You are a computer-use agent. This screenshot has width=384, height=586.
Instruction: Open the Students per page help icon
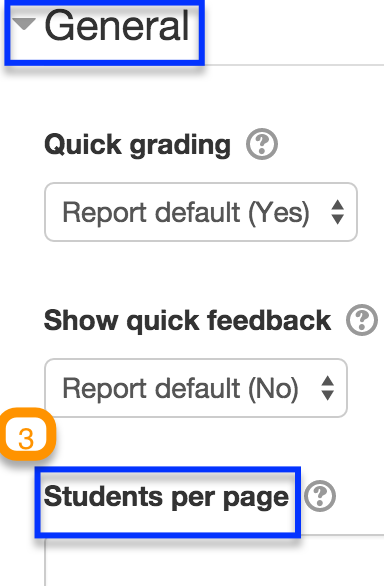tap(320, 496)
